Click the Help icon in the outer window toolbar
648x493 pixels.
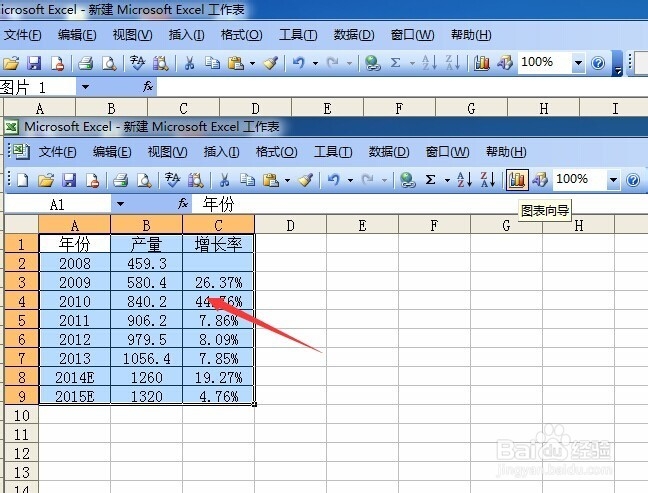pos(598,63)
